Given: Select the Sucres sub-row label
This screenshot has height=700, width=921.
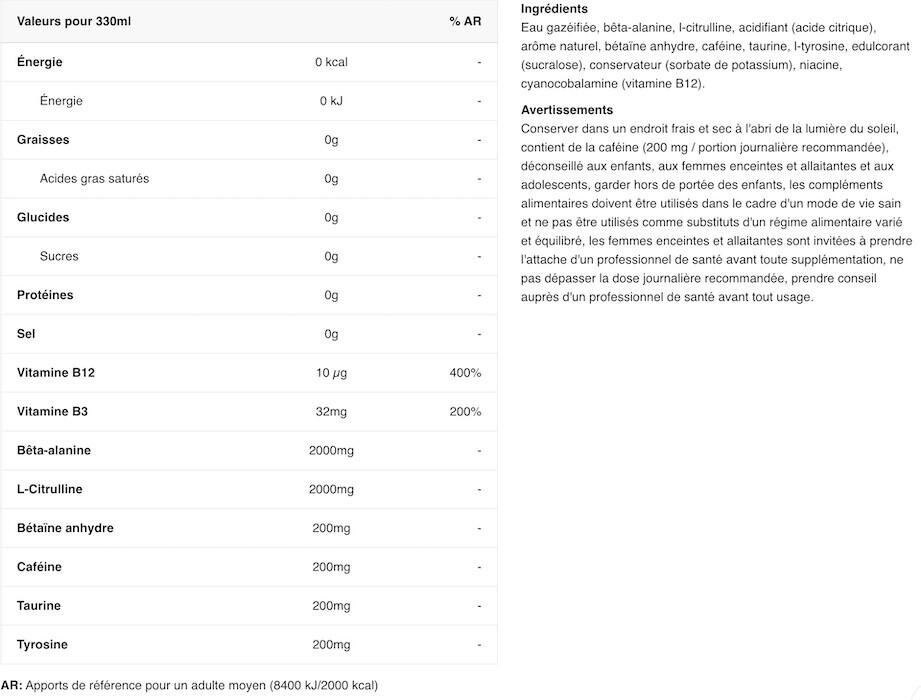Looking at the screenshot, I should click(59, 256).
